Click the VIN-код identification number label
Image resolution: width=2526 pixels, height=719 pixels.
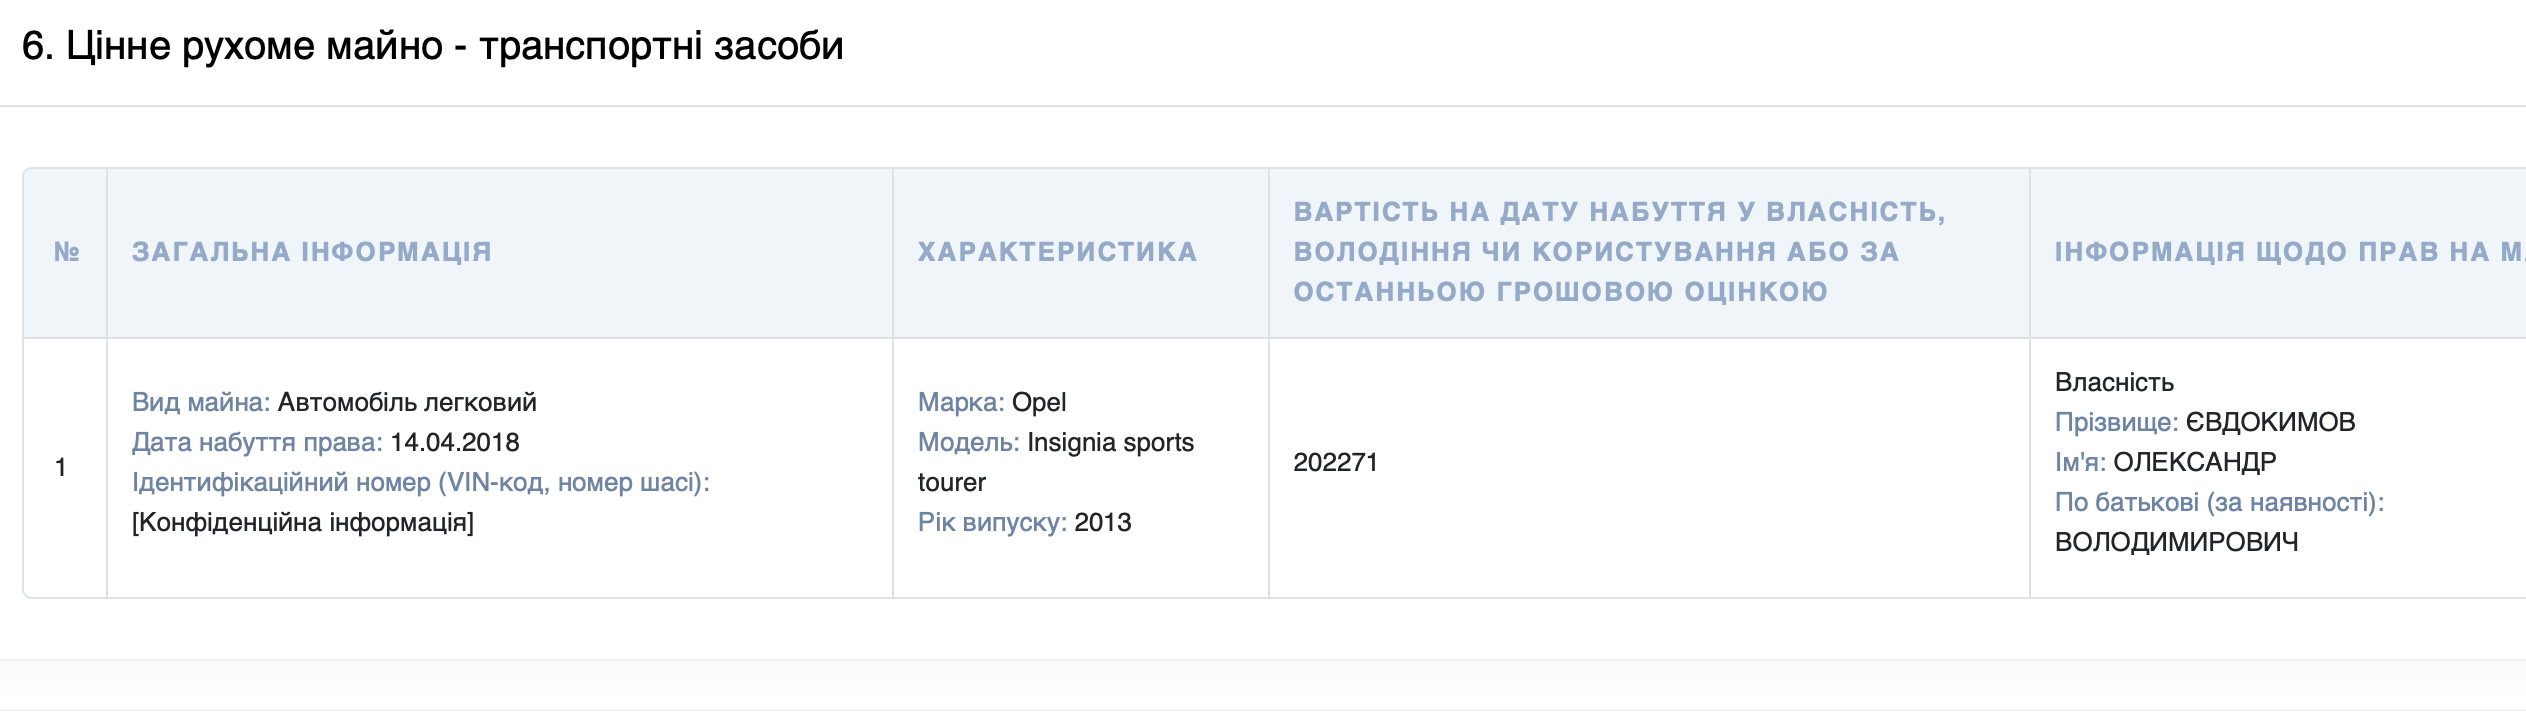(x=420, y=482)
